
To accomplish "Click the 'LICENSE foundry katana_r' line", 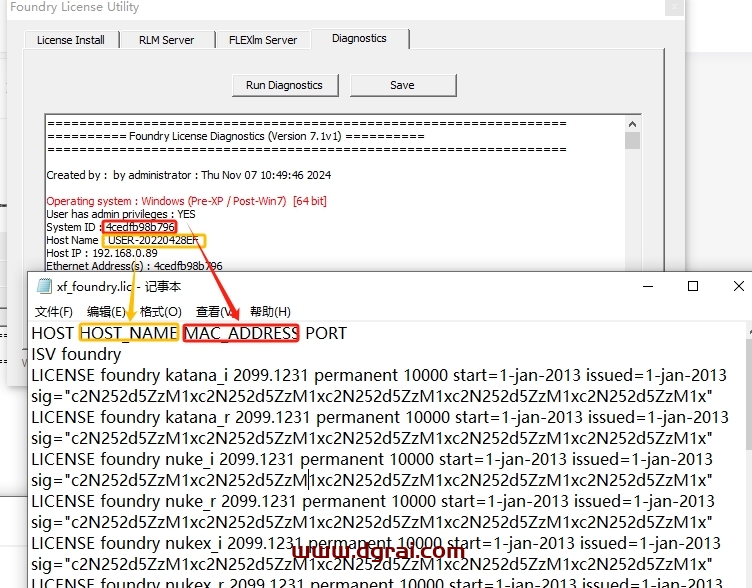I will (380, 417).
